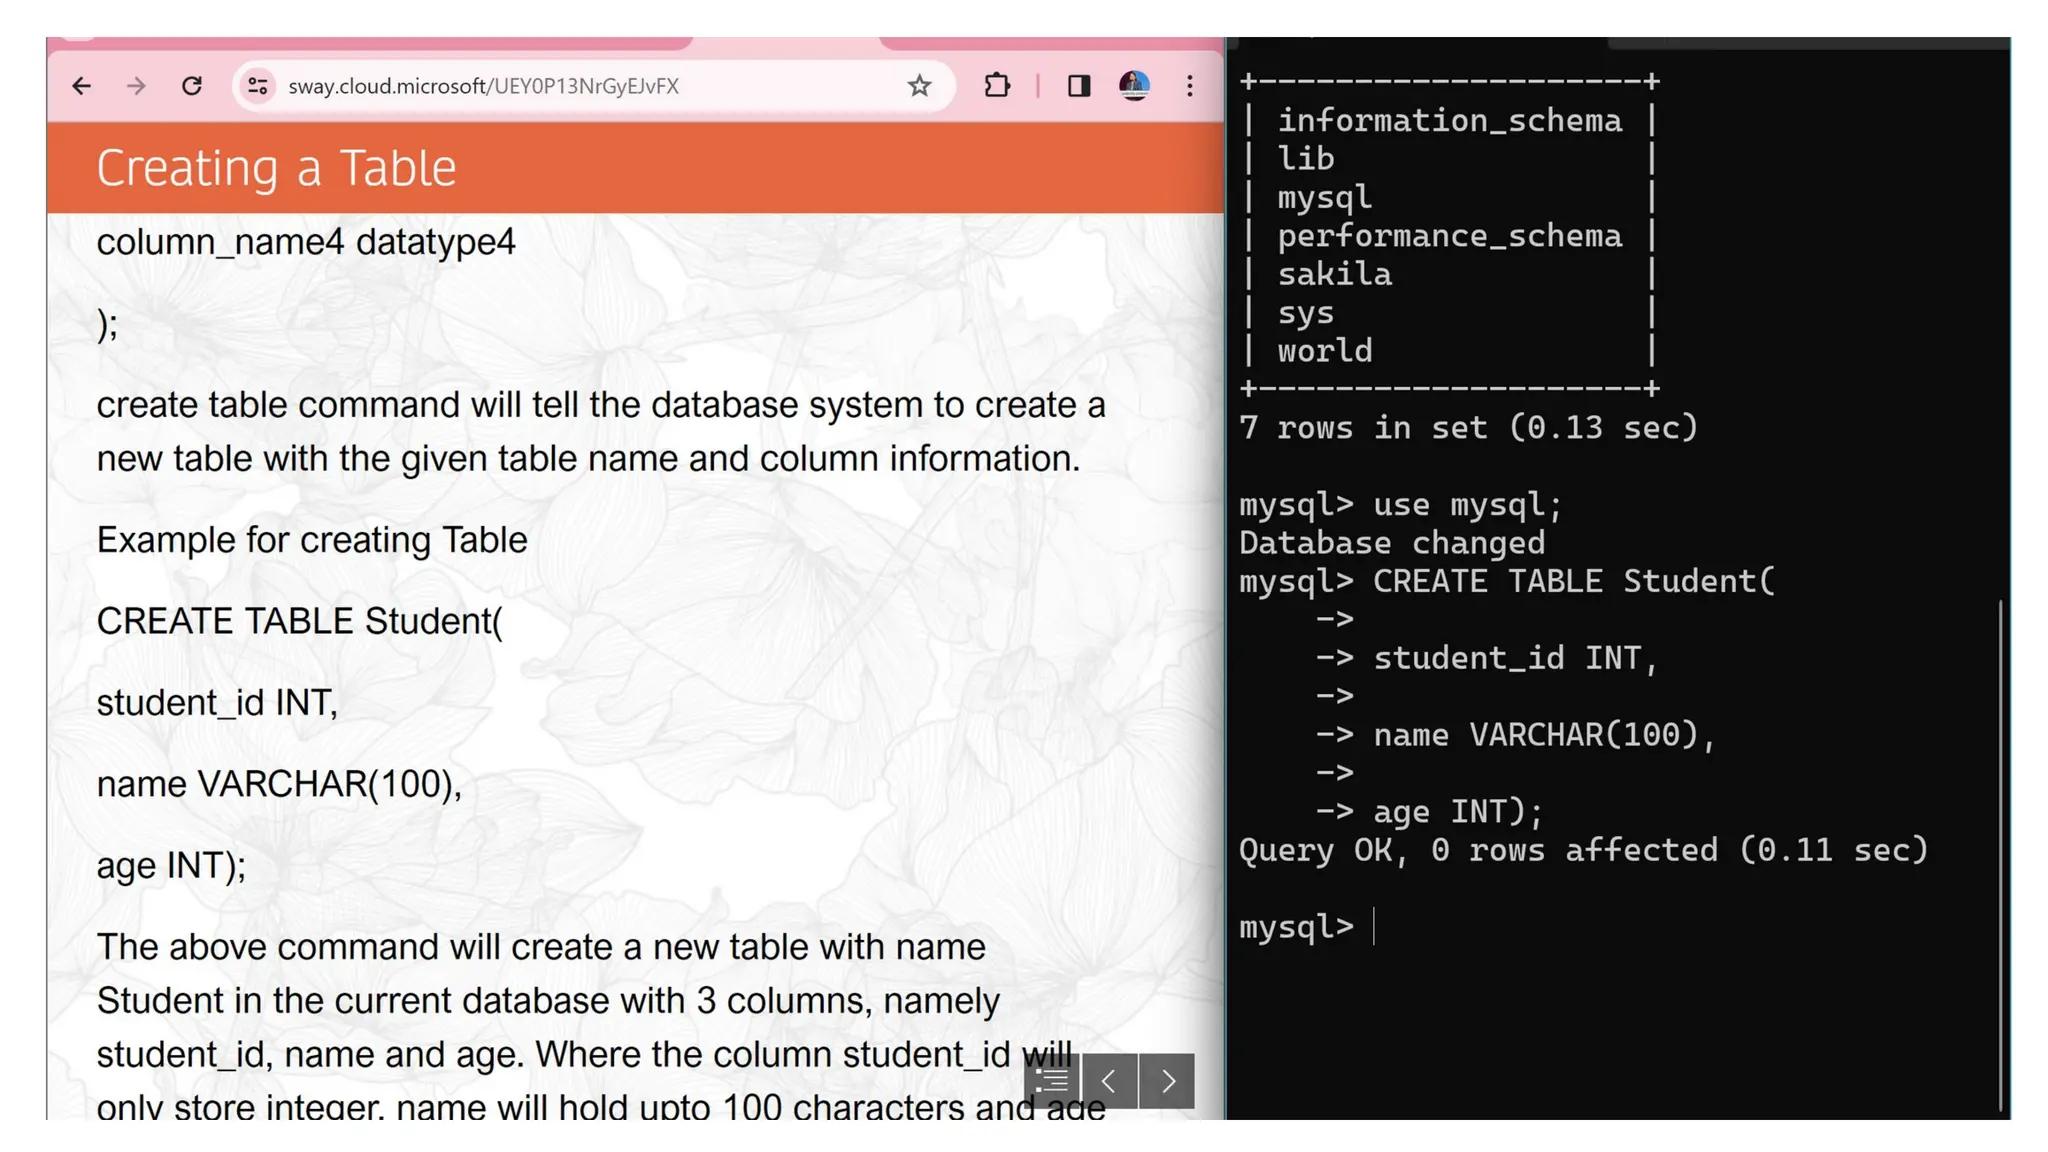Open the Chrome profile avatar
This screenshot has height=1152, width=2048.
[x=1133, y=86]
